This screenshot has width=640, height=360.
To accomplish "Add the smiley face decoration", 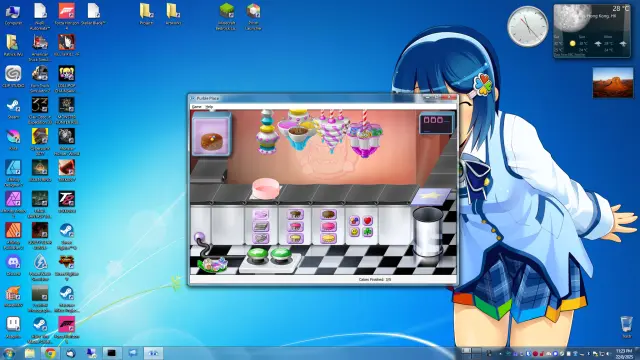I will (x=354, y=232).
